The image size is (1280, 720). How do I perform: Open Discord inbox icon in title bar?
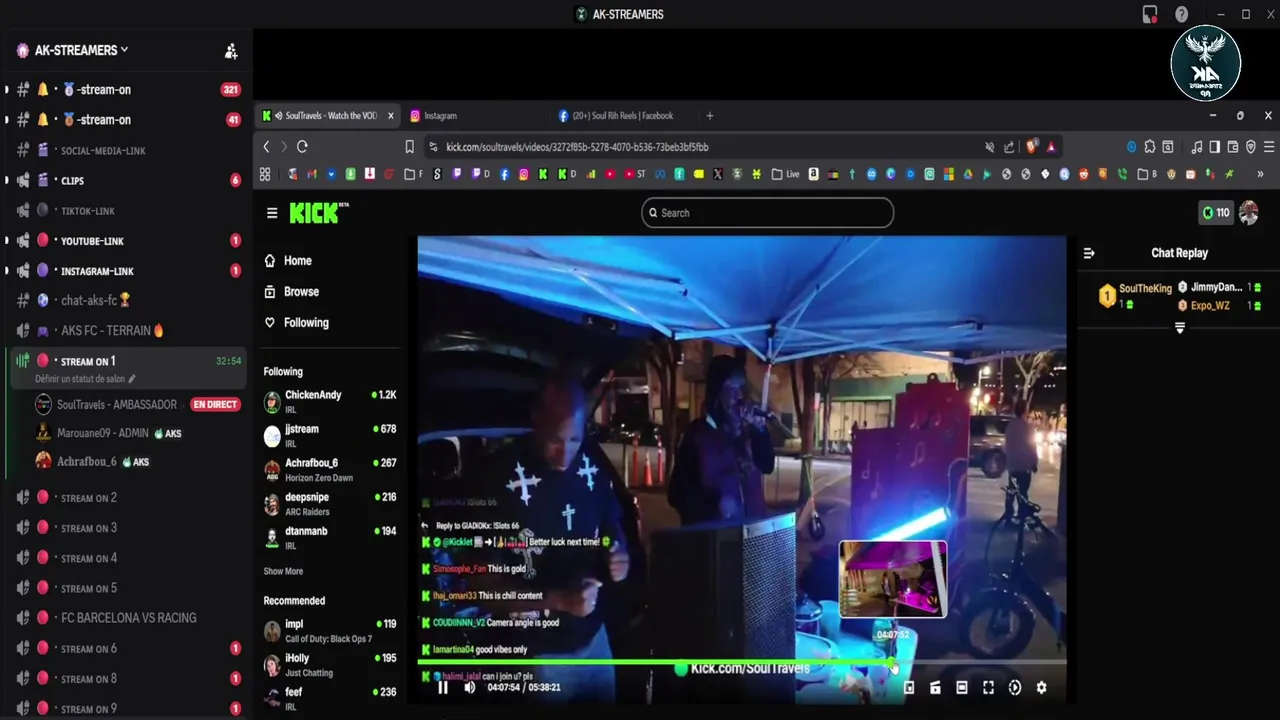(x=1150, y=14)
